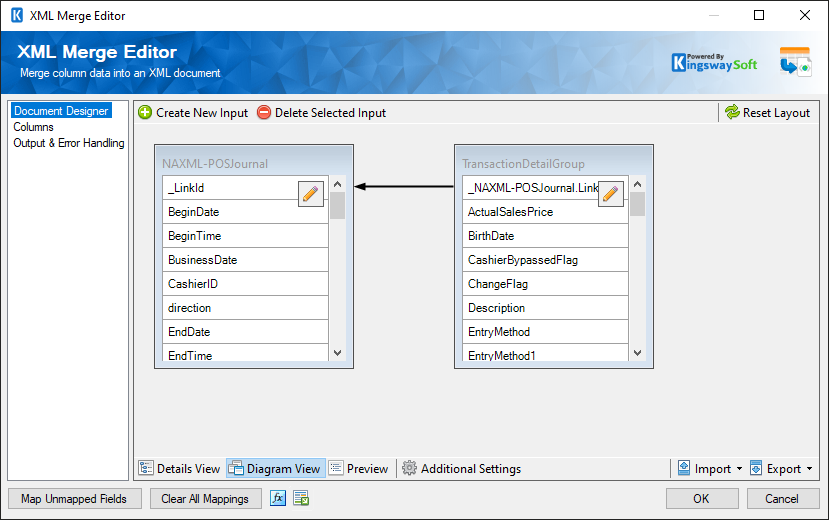
Task: Maximize the XML Merge Editor window
Action: [x=759, y=15]
